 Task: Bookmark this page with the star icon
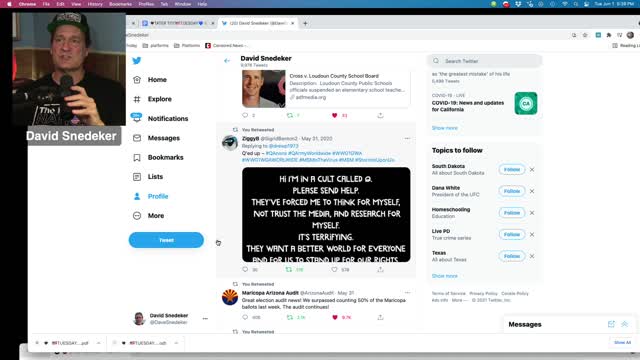coord(585,35)
